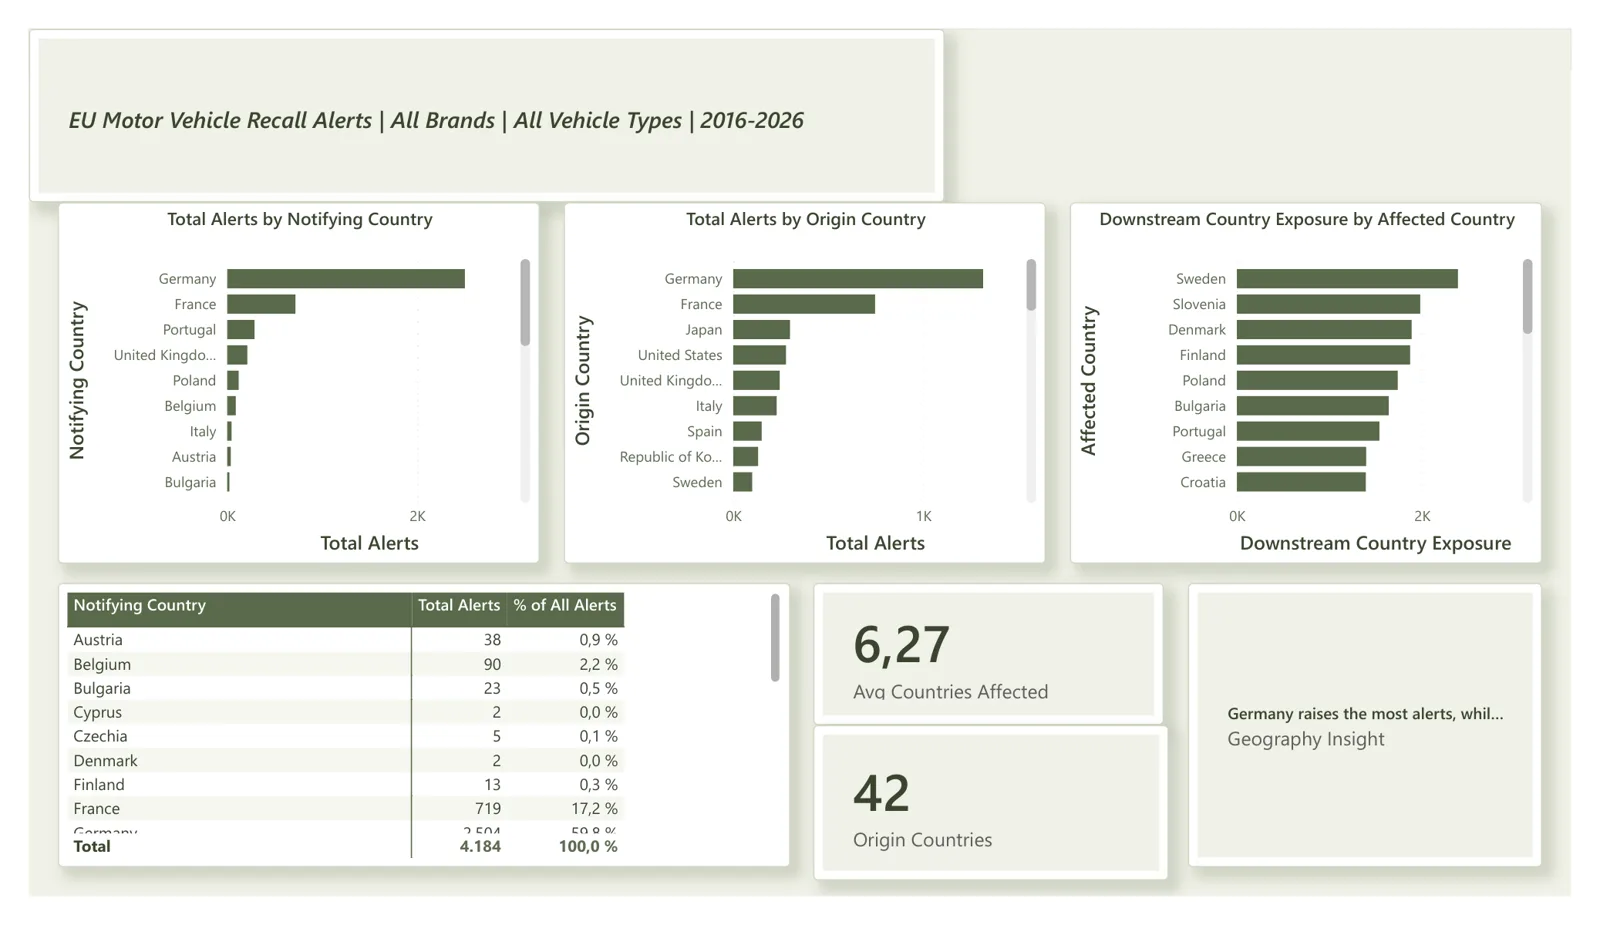Click Denmark in the alerts table
Image resolution: width=1600 pixels, height=925 pixels.
coord(105,761)
